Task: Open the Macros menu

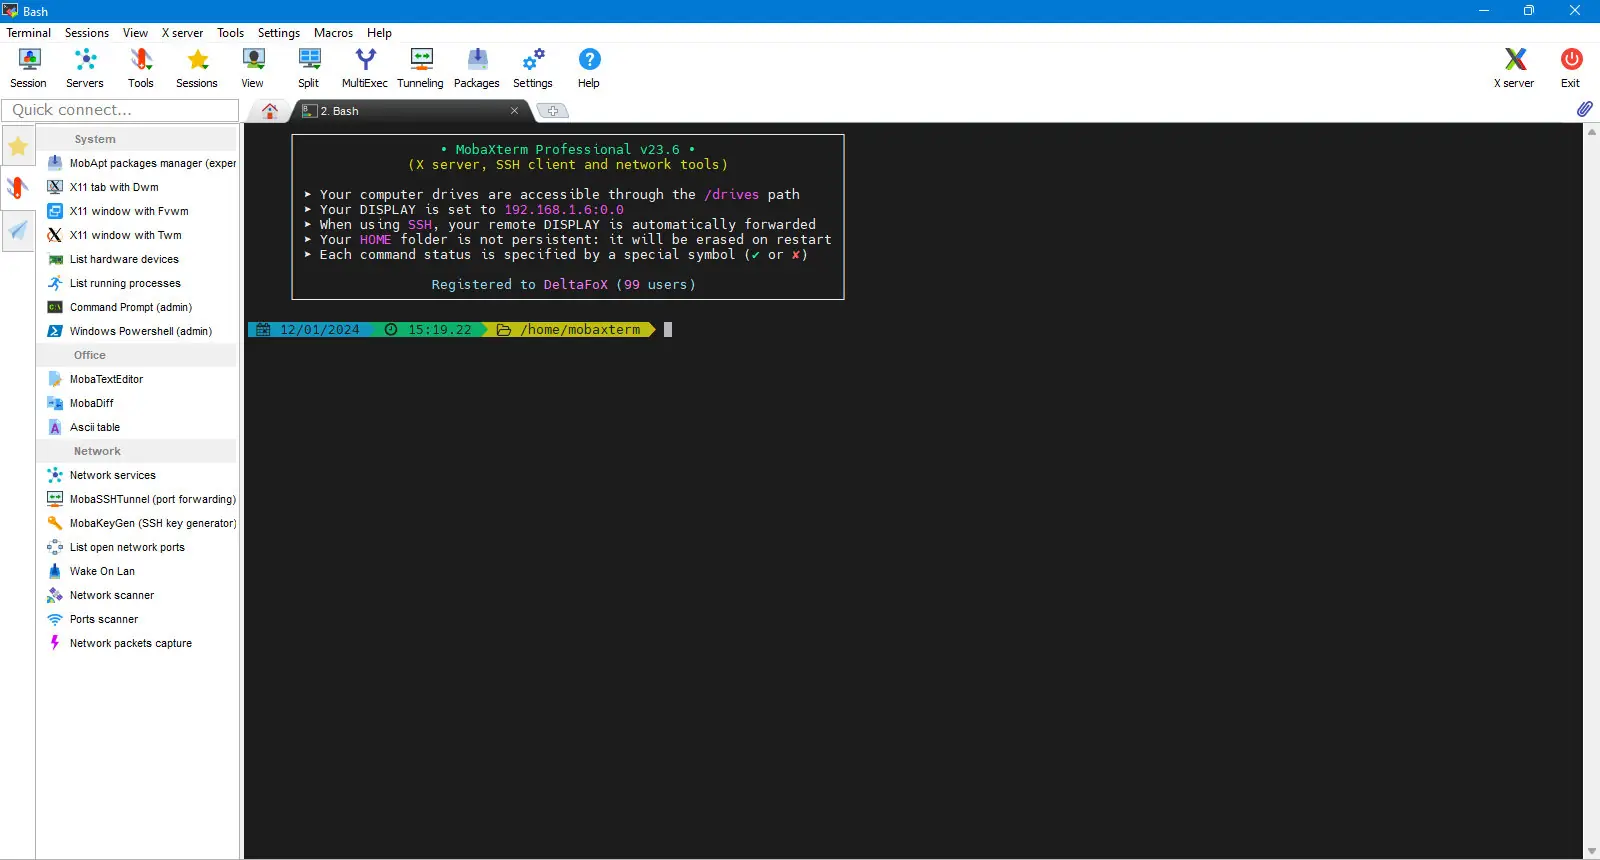Action: [333, 33]
